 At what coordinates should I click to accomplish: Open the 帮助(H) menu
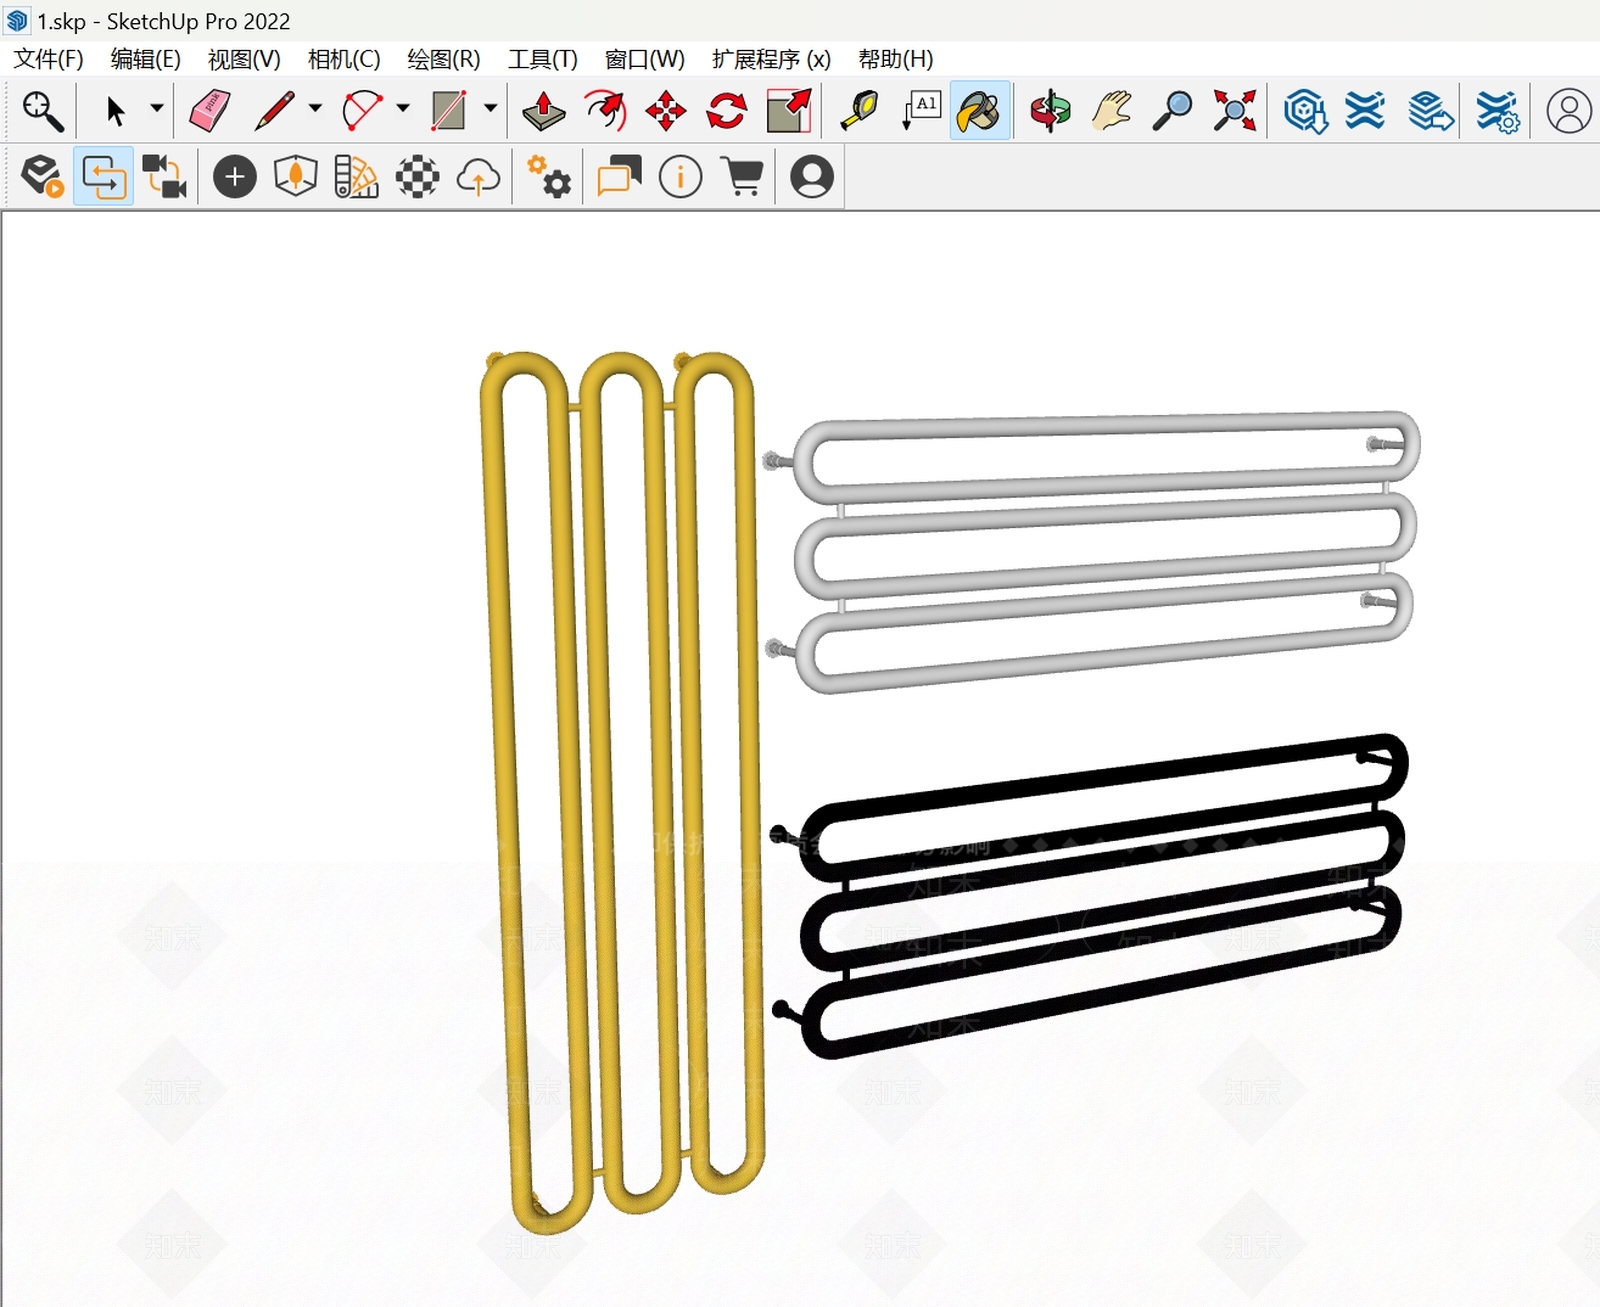(896, 59)
